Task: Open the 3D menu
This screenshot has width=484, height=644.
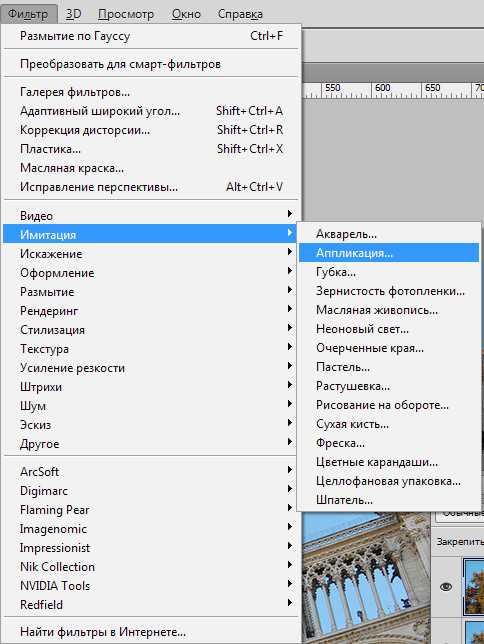Action: 74,14
